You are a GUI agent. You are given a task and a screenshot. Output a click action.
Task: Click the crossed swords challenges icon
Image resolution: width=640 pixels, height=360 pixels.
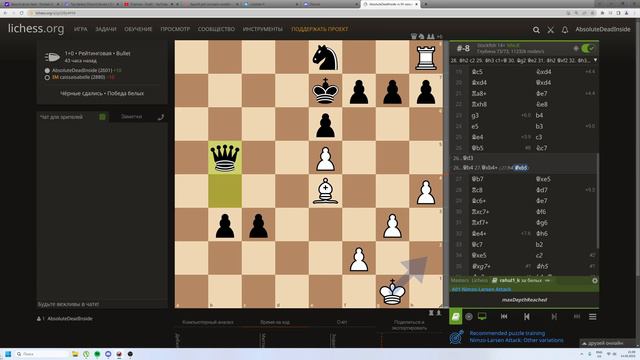coord(551,29)
